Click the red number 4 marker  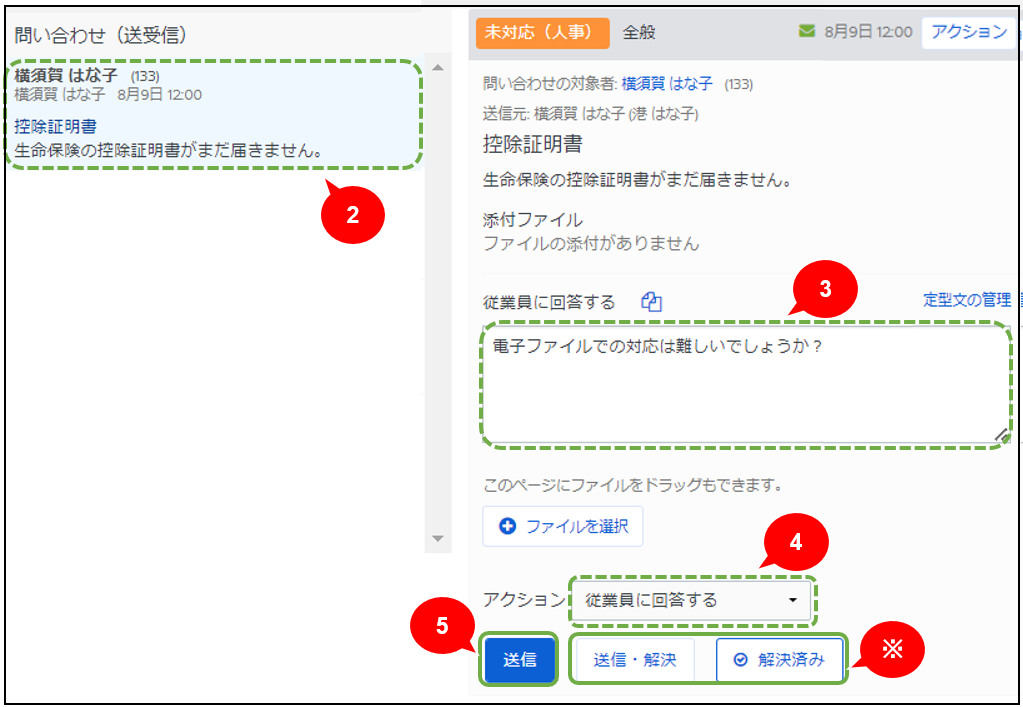click(x=796, y=542)
